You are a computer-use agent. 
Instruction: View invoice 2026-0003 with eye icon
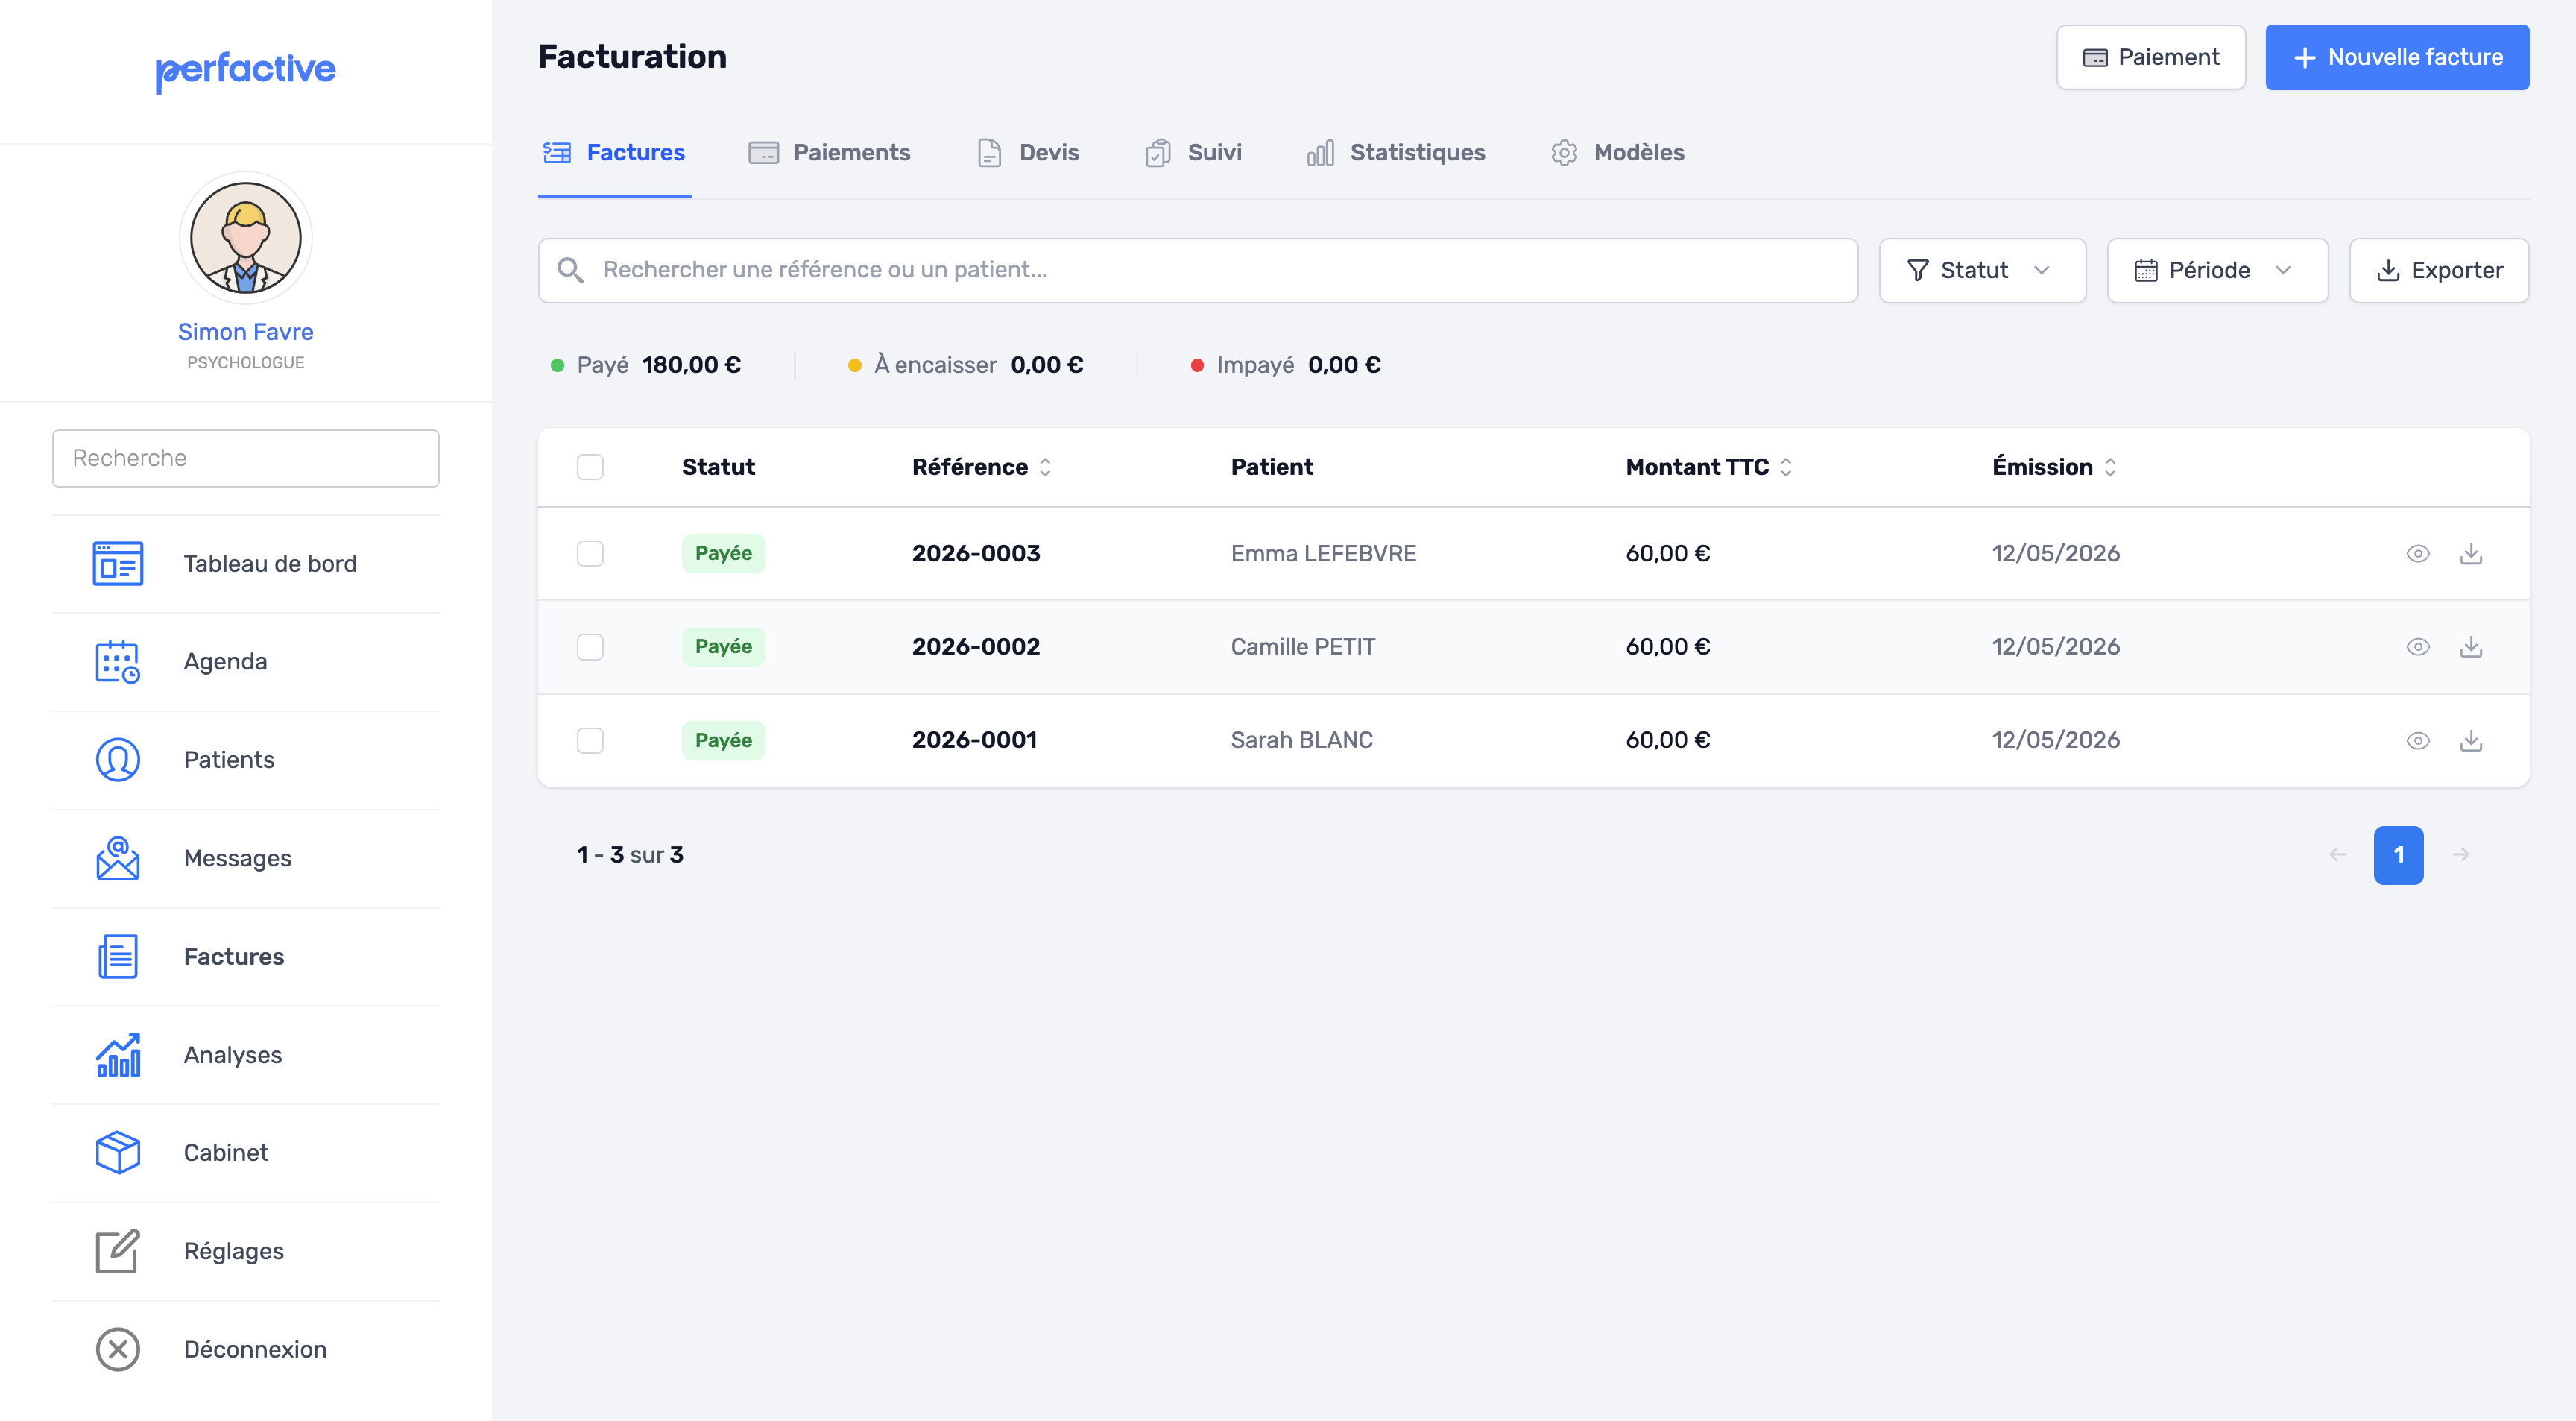tap(2418, 553)
